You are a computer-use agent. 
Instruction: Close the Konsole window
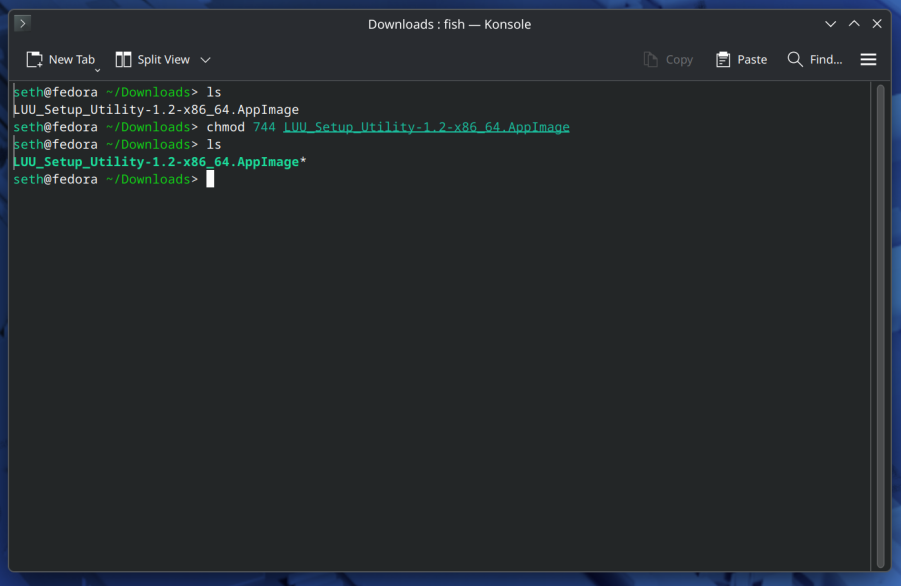(x=877, y=24)
